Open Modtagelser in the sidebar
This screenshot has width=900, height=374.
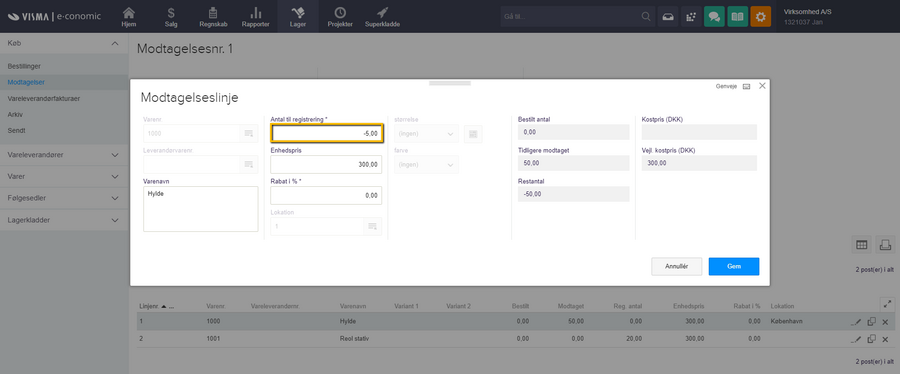[x=26, y=82]
